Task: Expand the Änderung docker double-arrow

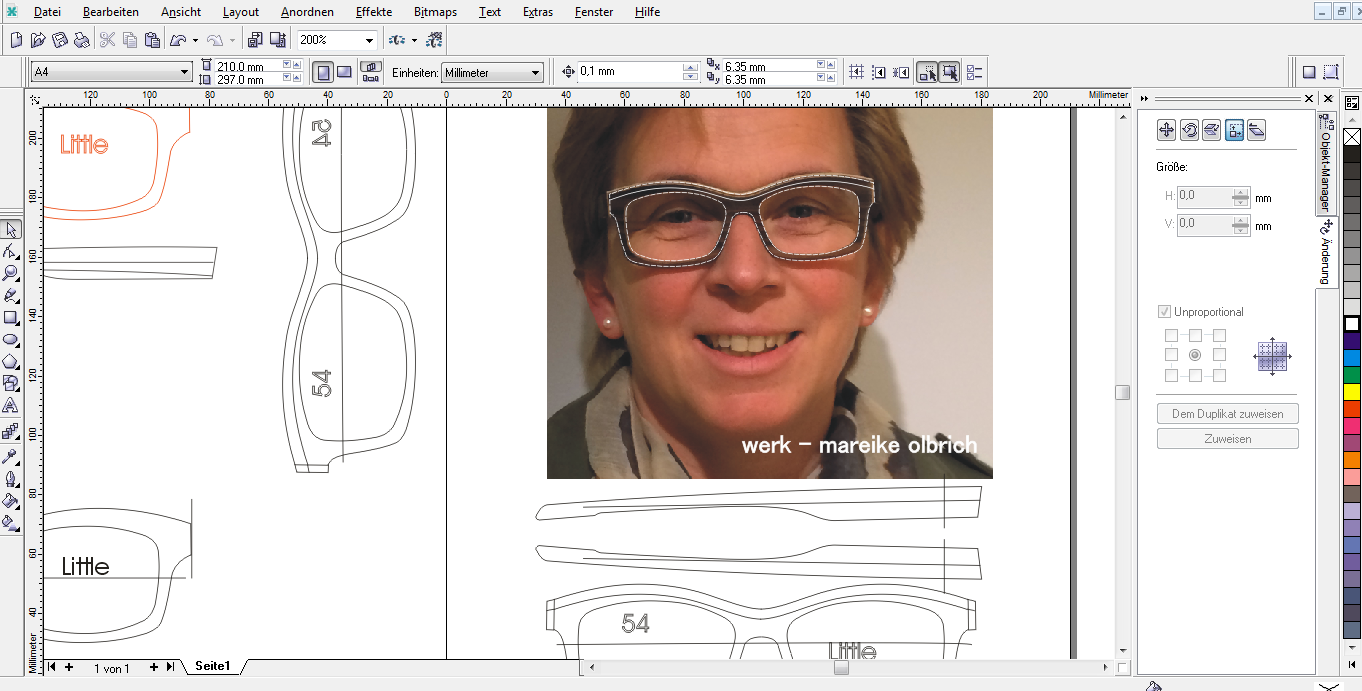Action: pos(1145,98)
